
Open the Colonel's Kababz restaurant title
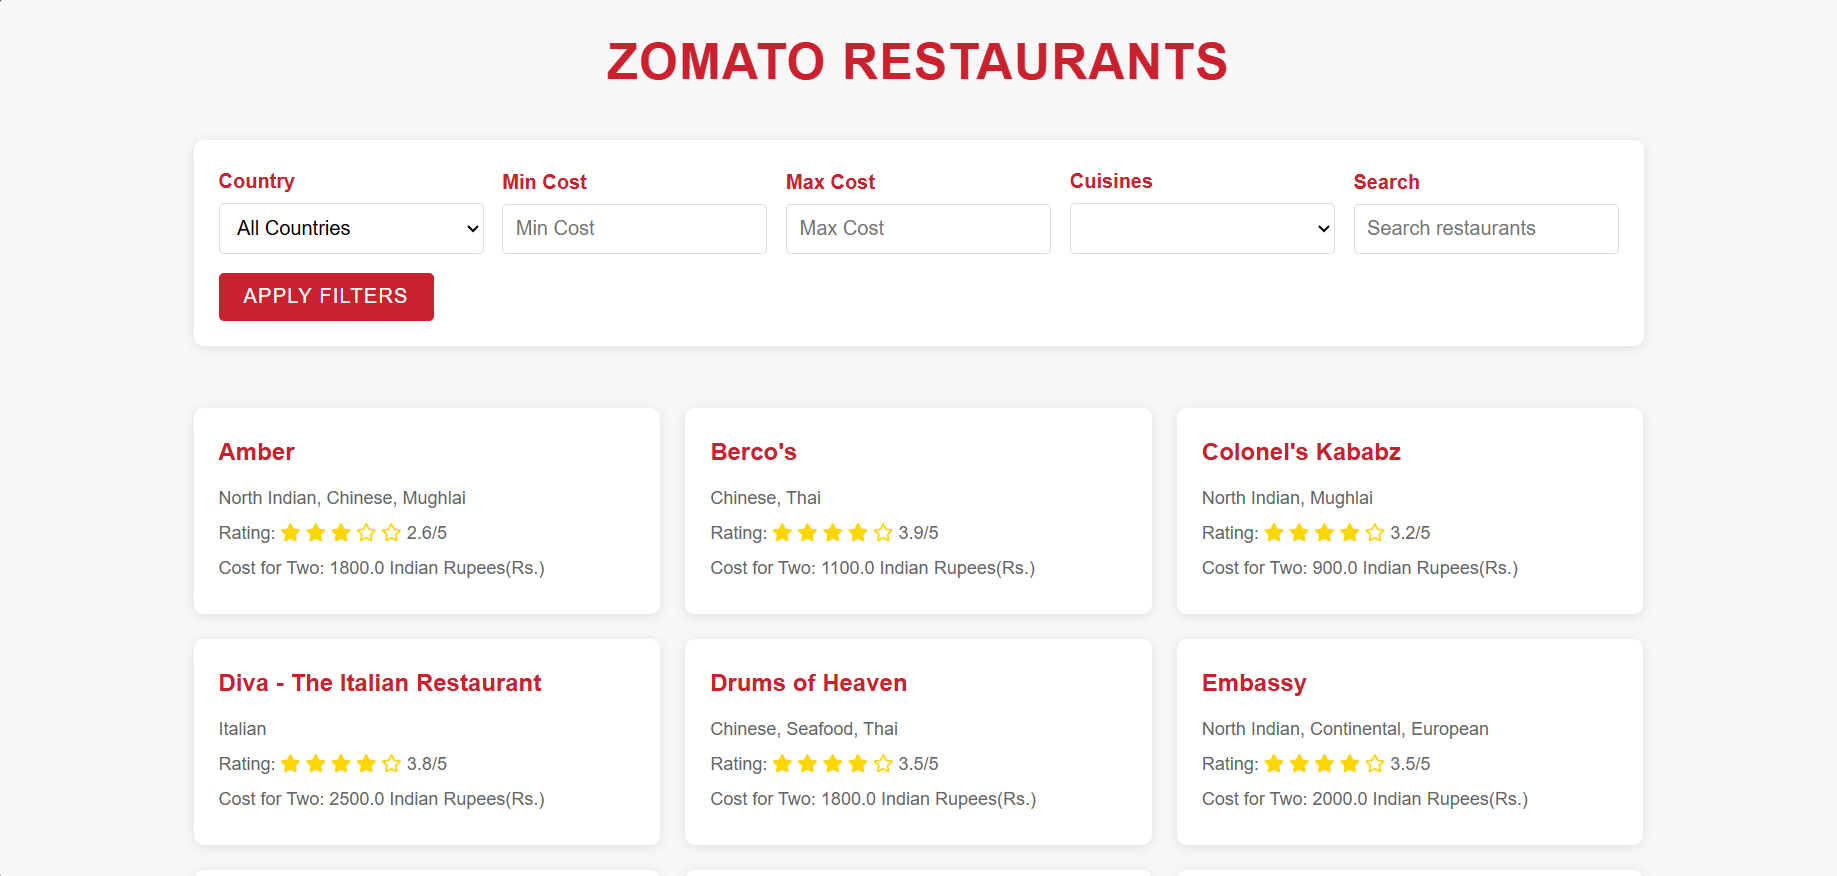point(1301,452)
